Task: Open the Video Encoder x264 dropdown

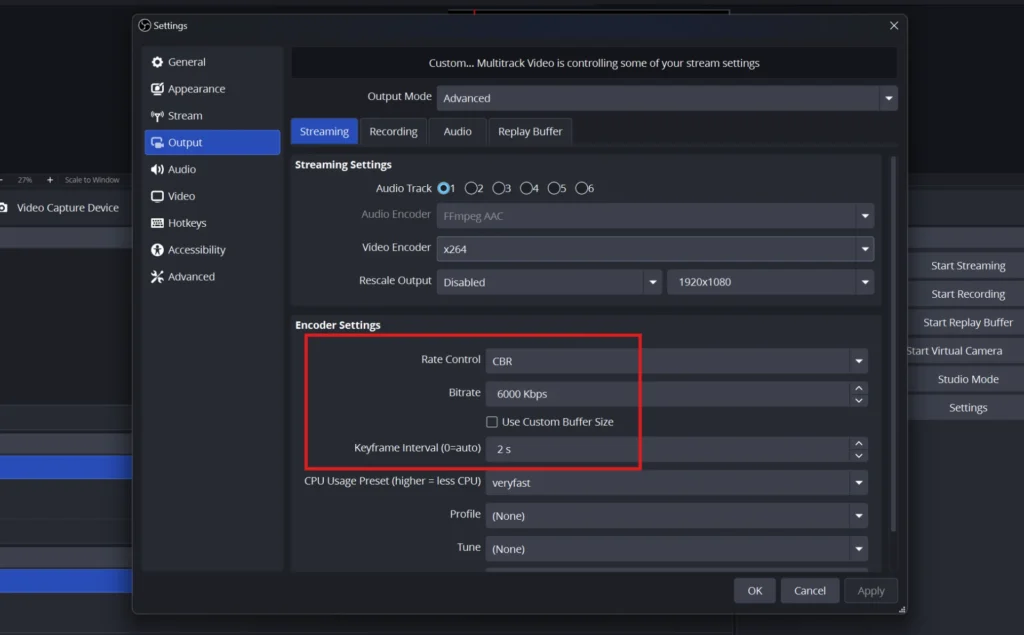Action: (655, 249)
